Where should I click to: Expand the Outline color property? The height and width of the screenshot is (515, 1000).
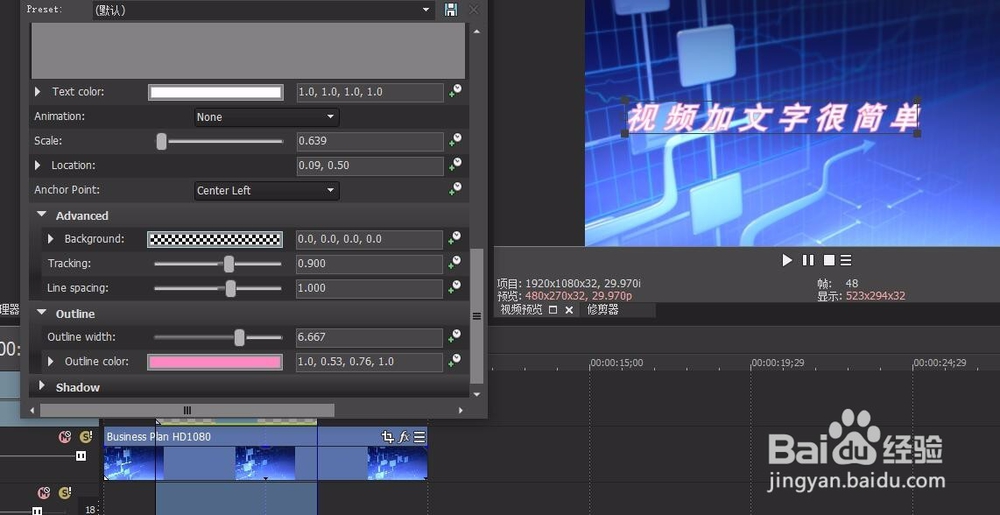click(50, 361)
